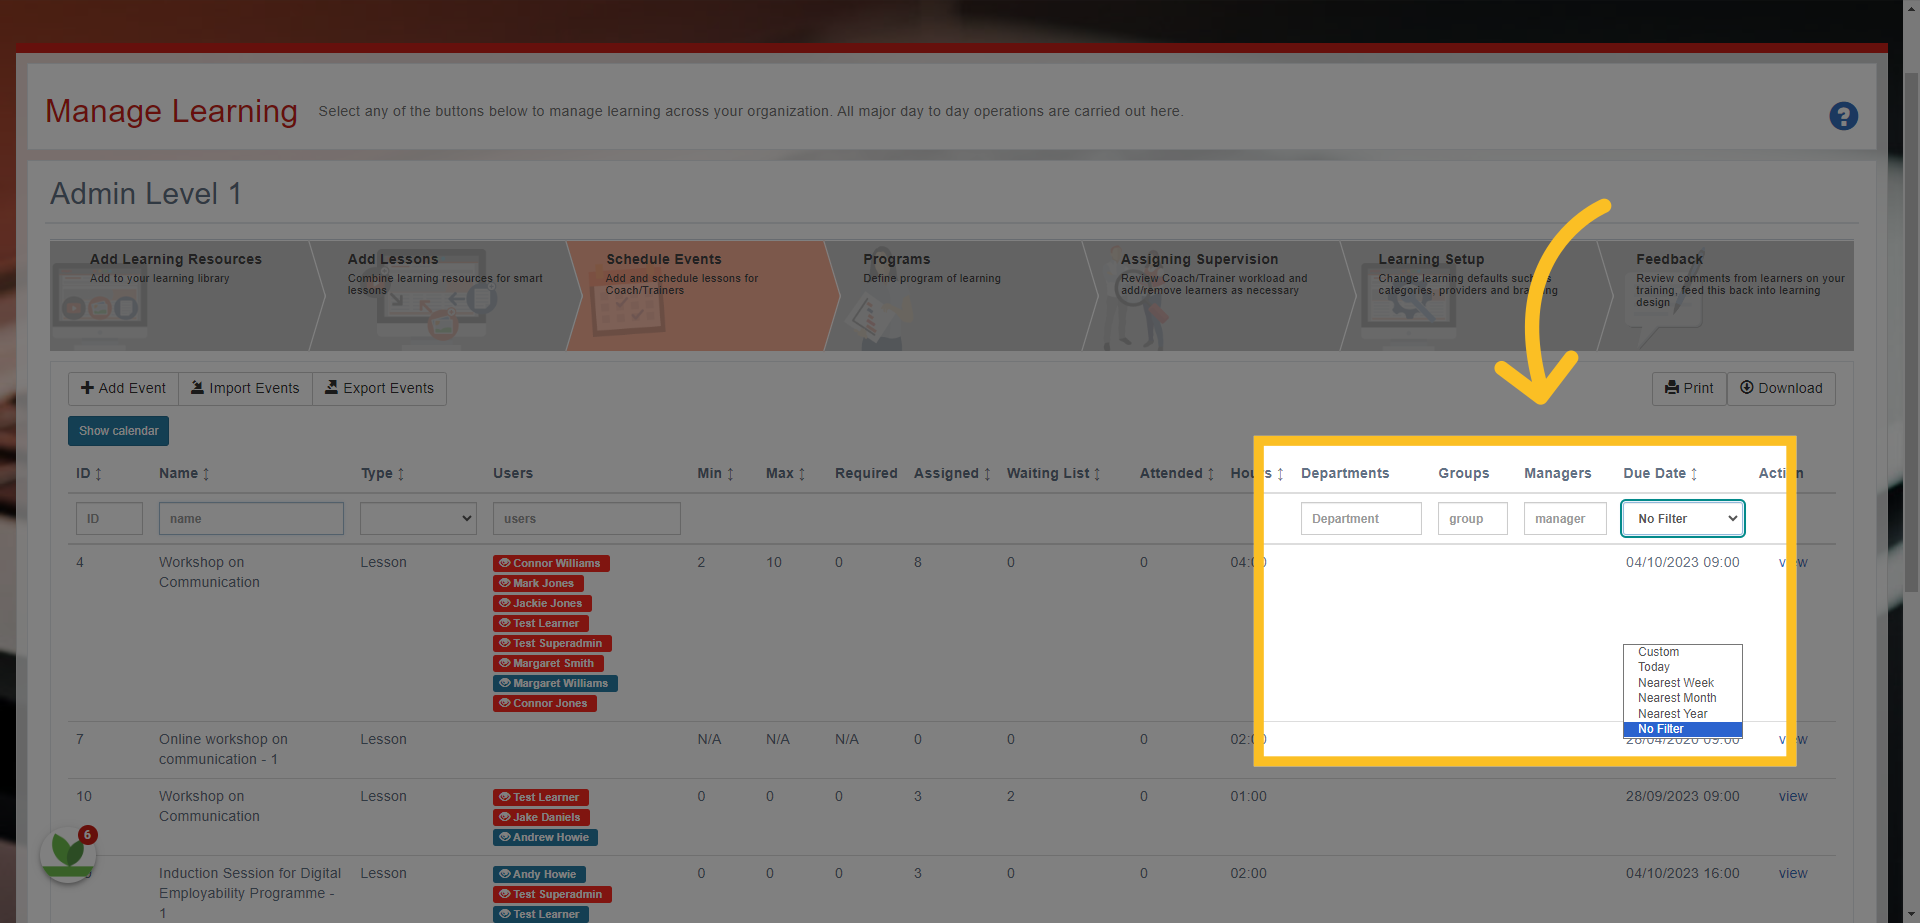Click the group filter input
1920x923 pixels.
[1473, 518]
